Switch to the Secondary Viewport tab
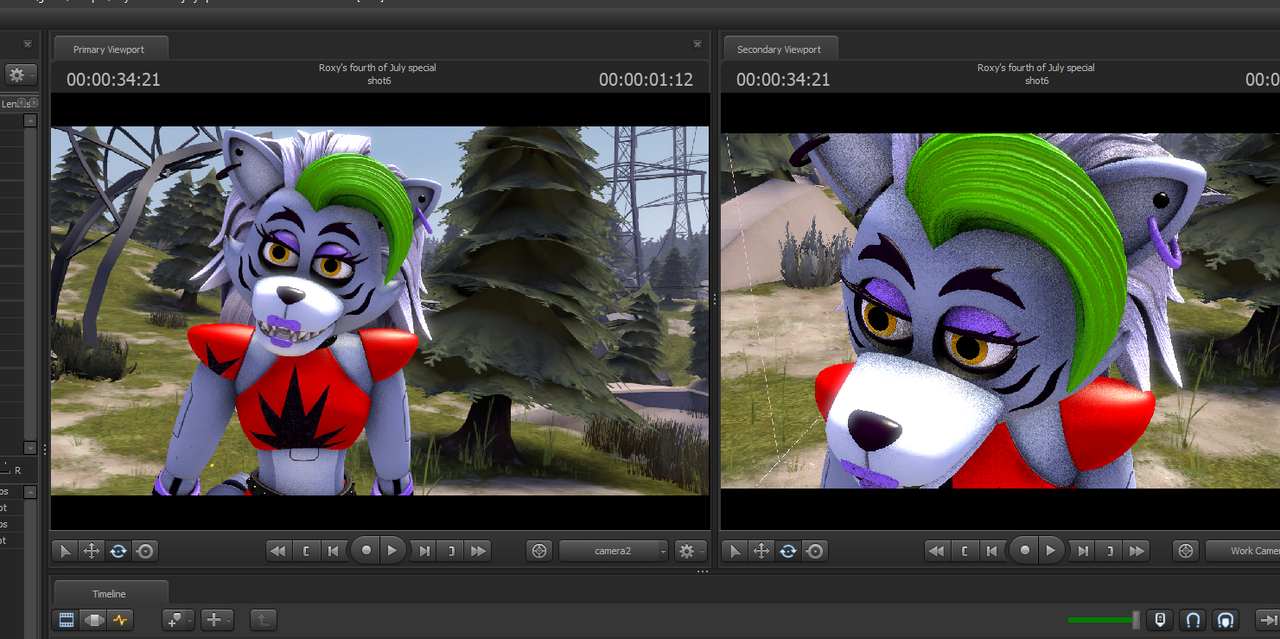Image resolution: width=1280 pixels, height=639 pixels. click(x=779, y=49)
